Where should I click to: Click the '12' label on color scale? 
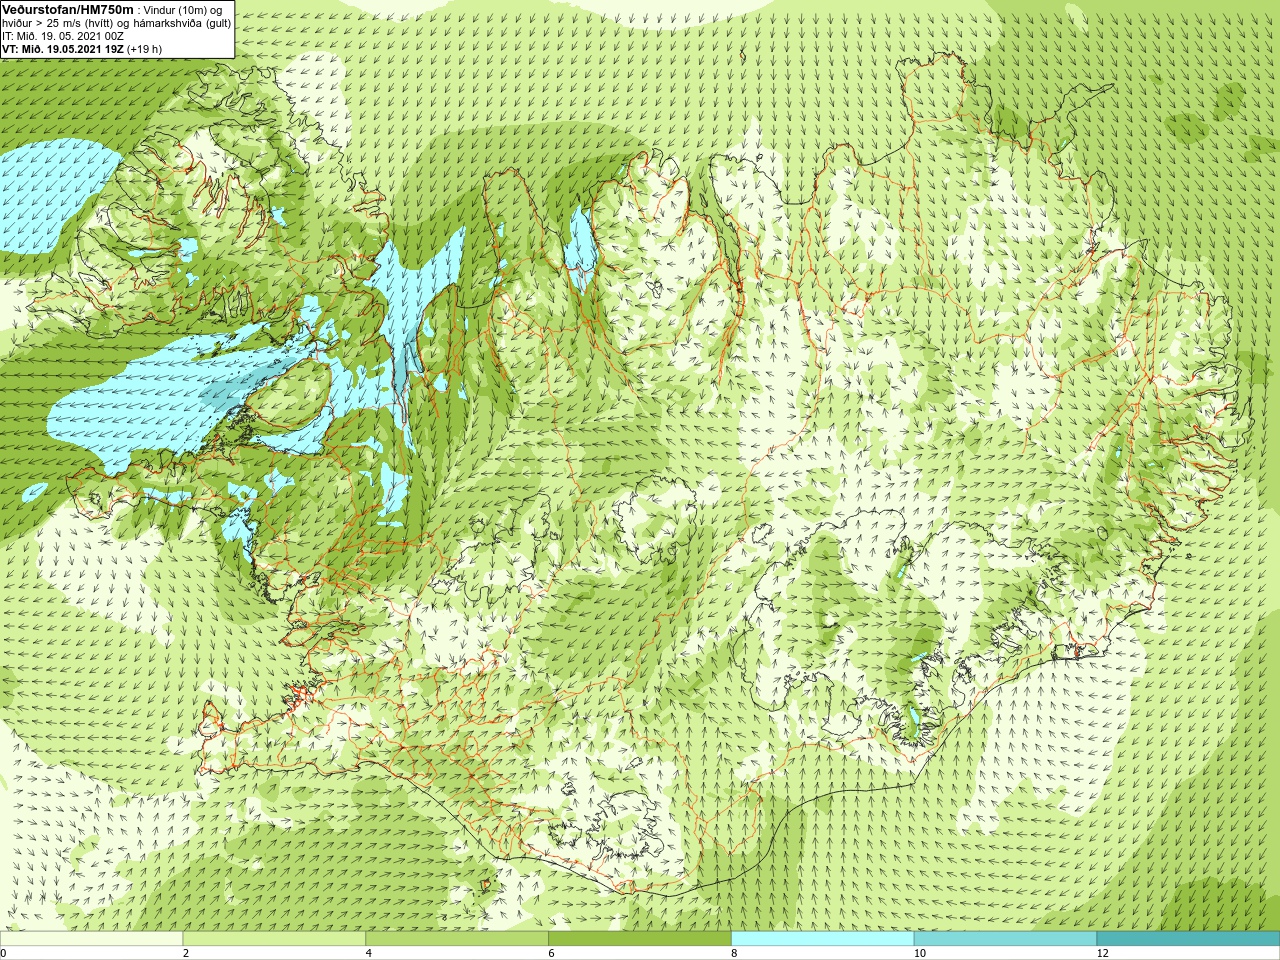tap(1102, 953)
